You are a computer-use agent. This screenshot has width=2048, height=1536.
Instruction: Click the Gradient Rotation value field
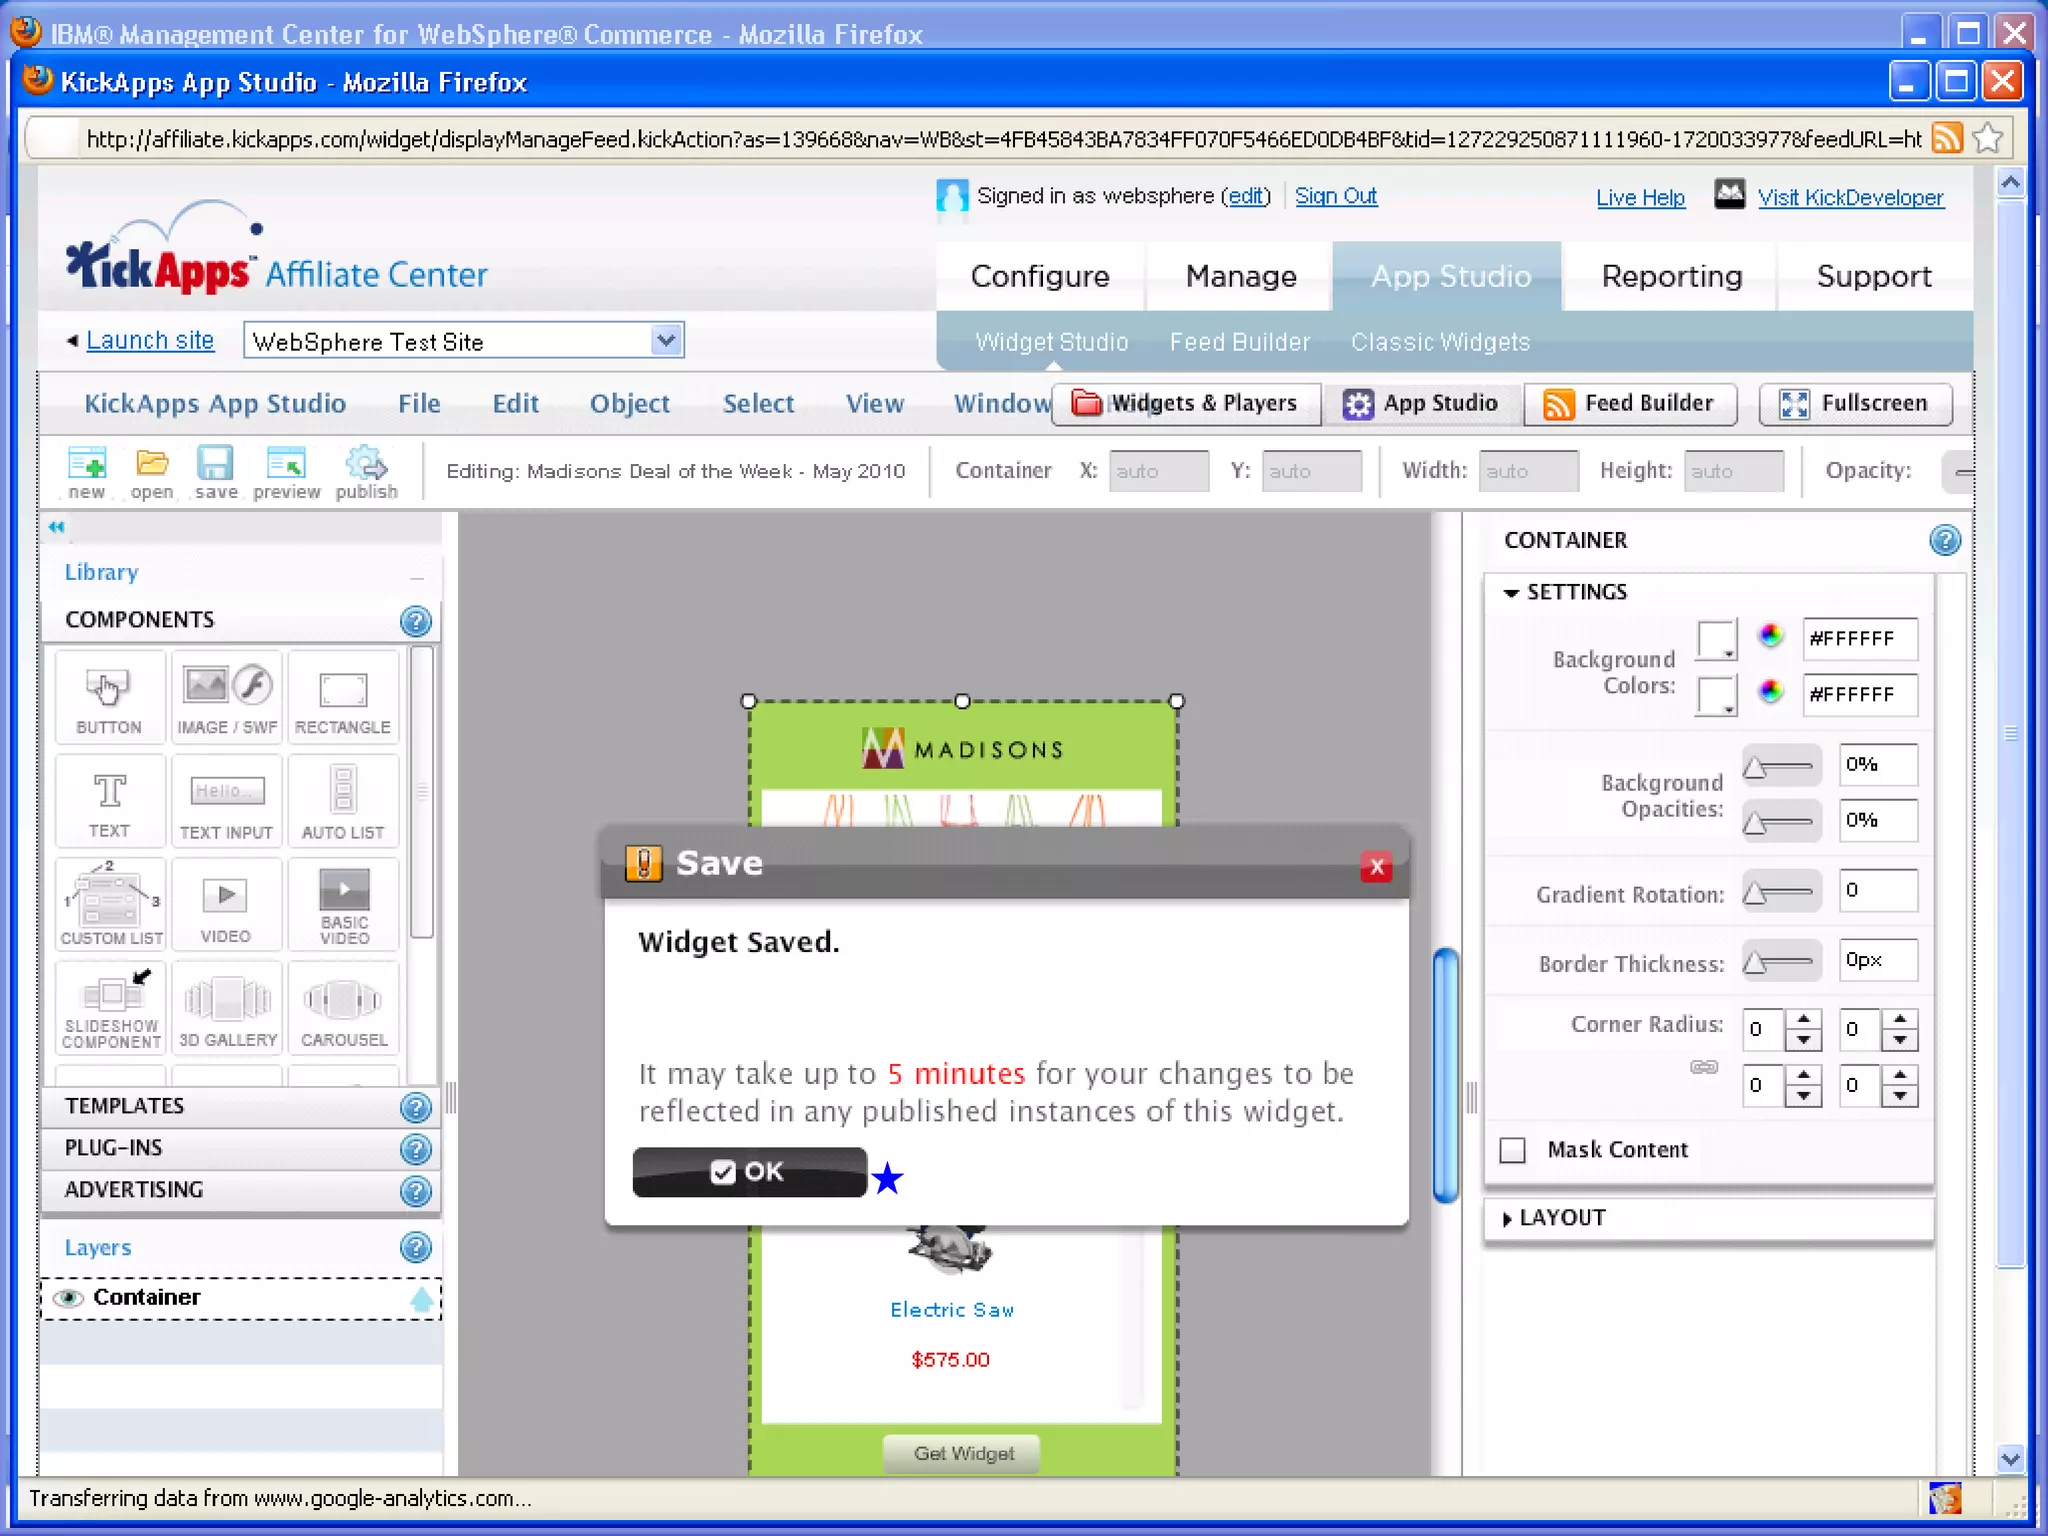tap(1877, 890)
